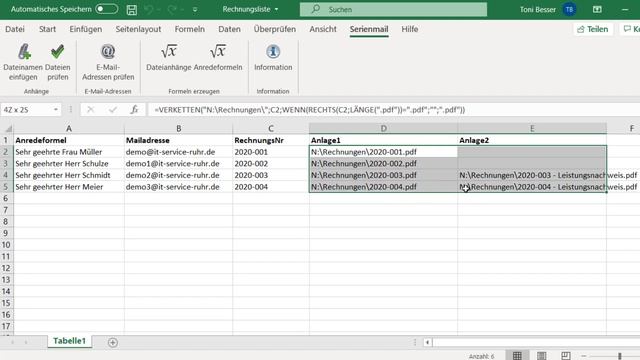Select cell with RechnungsNr 2020-003
The width and height of the screenshot is (640, 360).
tap(271, 175)
